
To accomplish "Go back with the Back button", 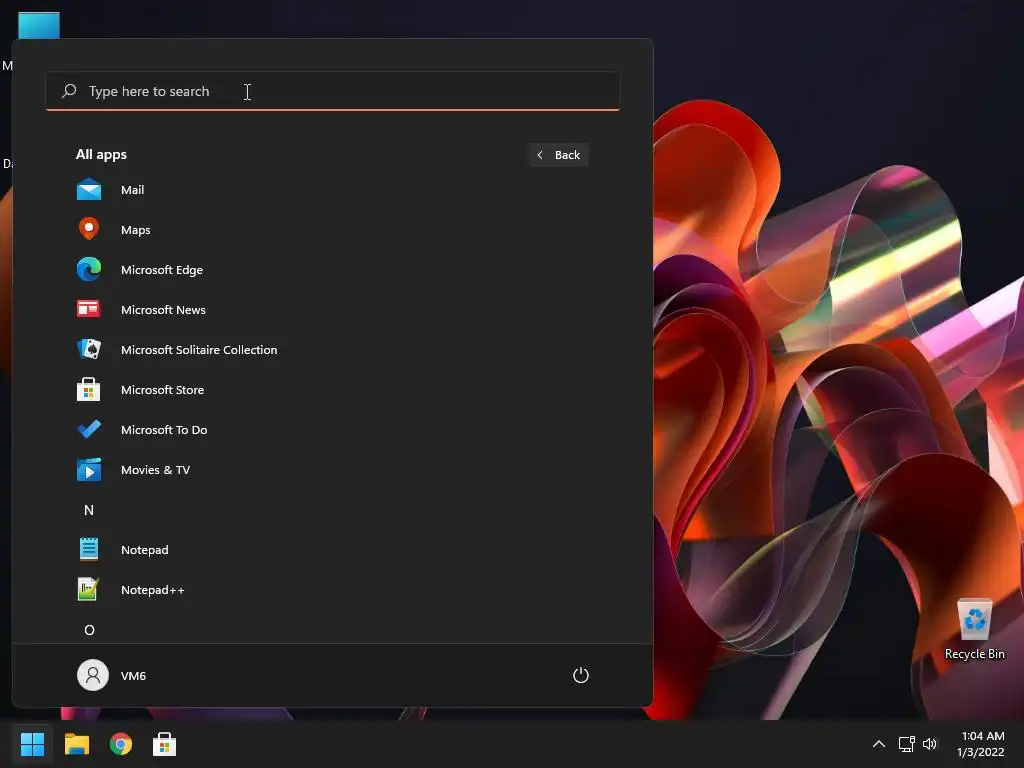I will [x=558, y=155].
